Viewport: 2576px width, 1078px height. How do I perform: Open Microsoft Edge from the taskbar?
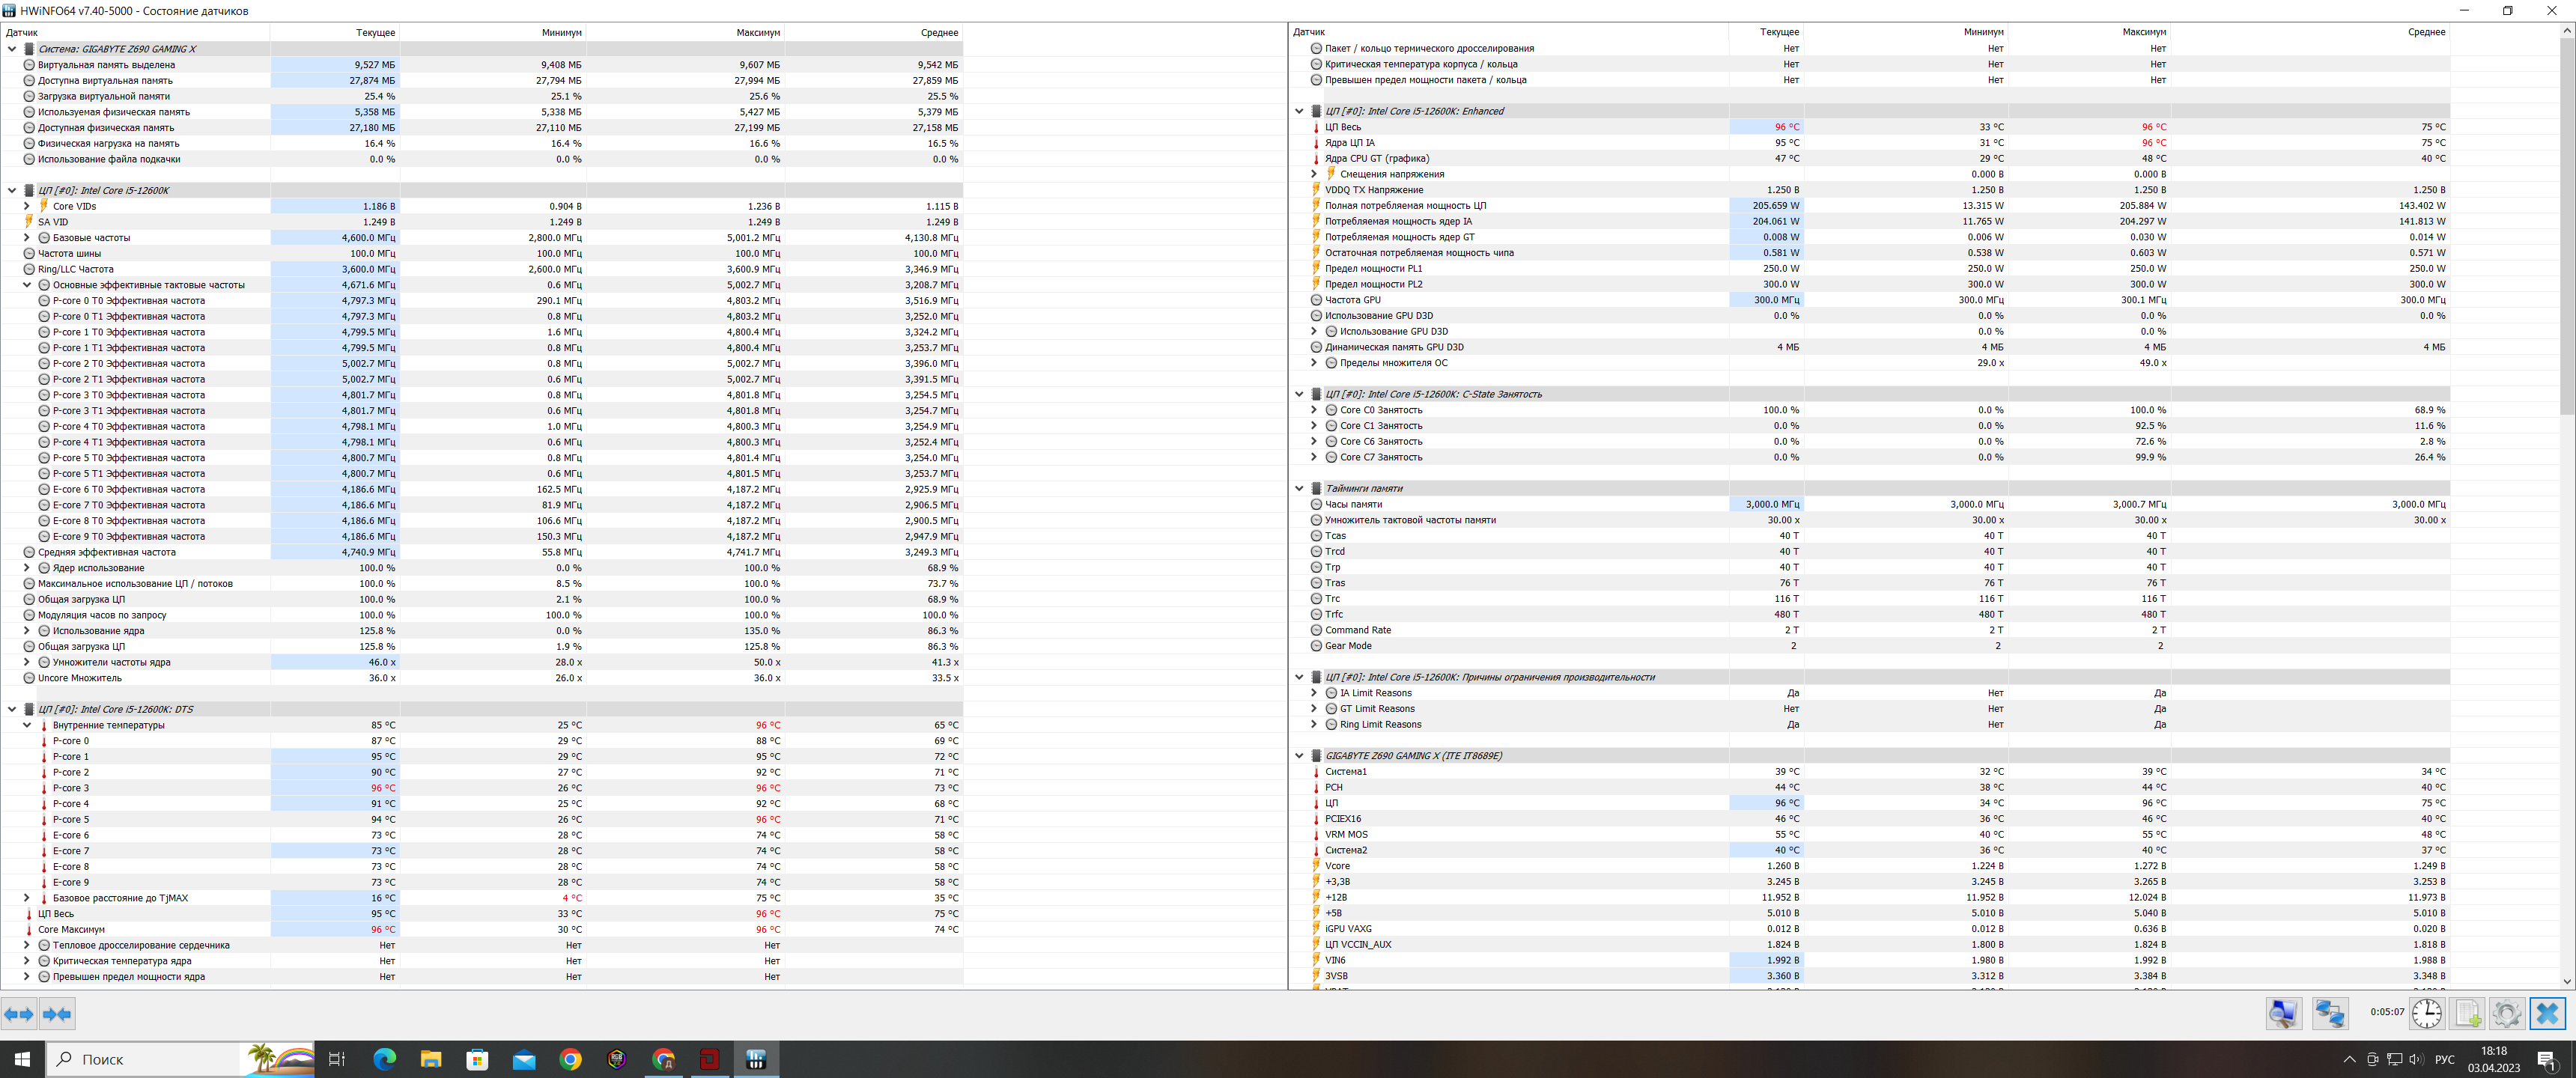pyautogui.click(x=384, y=1059)
